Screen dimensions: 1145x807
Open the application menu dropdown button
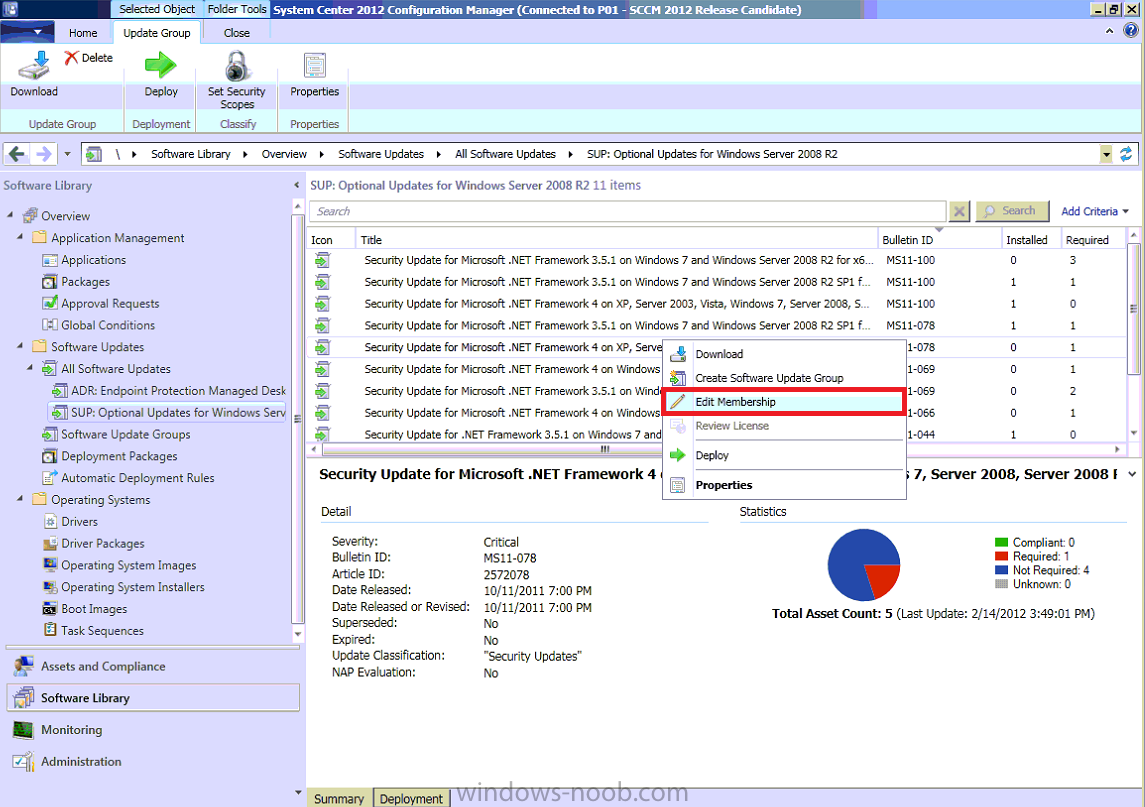[28, 32]
